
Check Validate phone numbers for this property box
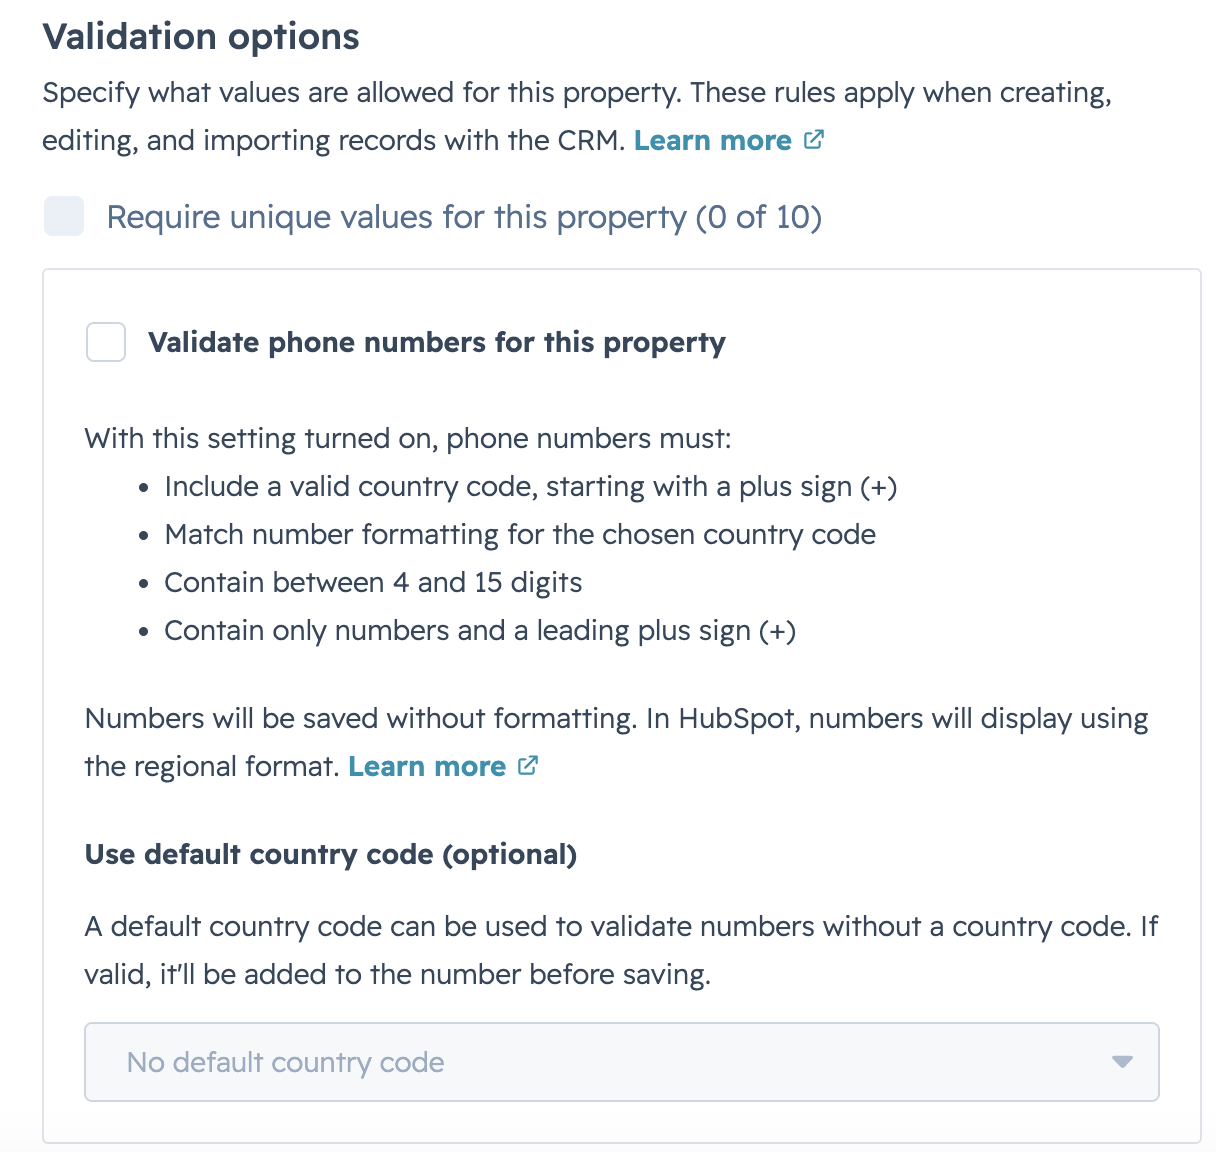coord(106,342)
